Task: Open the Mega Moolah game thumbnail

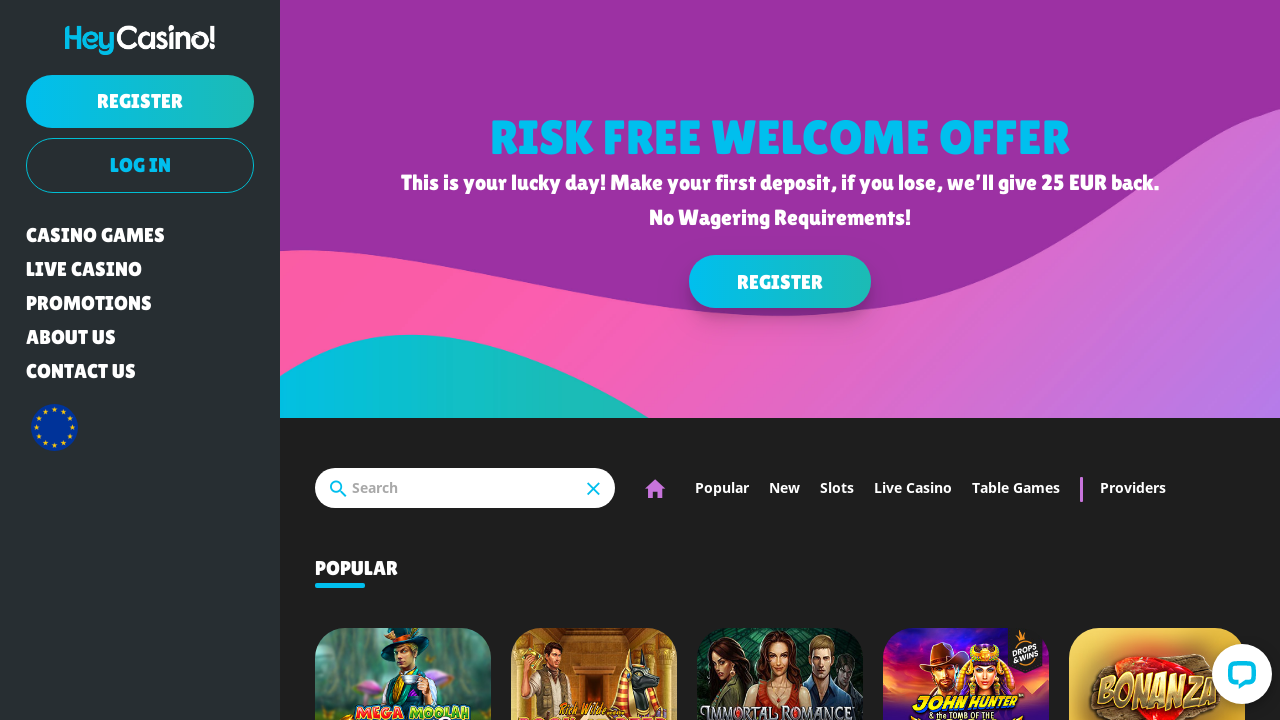Action: 403,674
